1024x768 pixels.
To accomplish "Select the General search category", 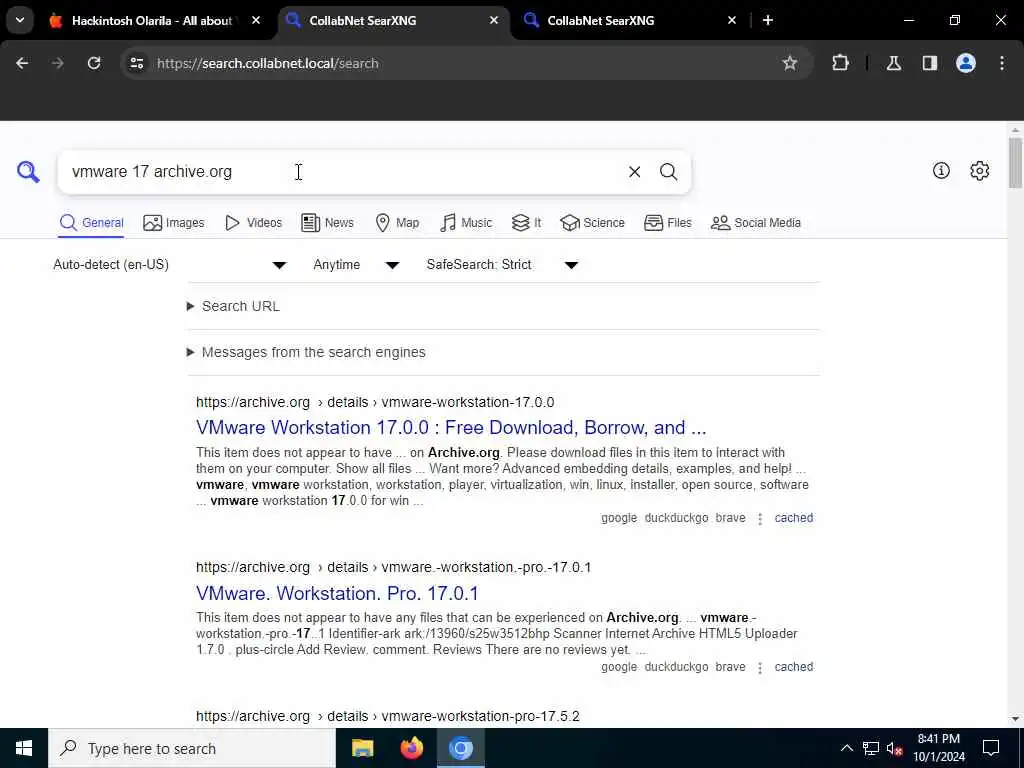I will pyautogui.click(x=91, y=223).
